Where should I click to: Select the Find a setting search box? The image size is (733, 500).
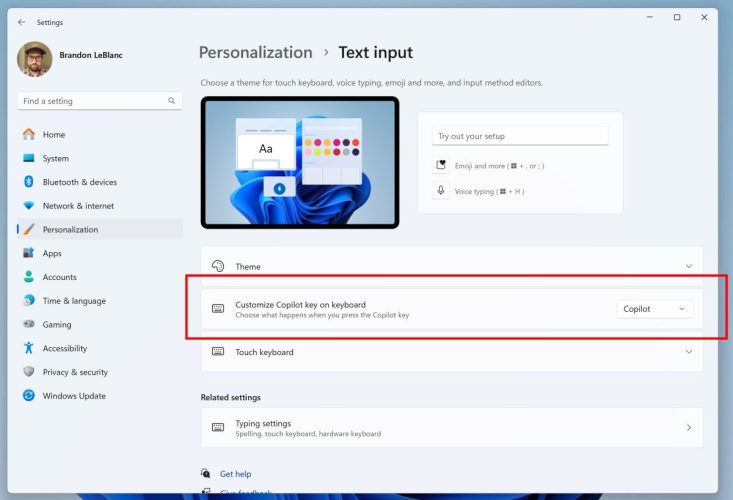100,101
